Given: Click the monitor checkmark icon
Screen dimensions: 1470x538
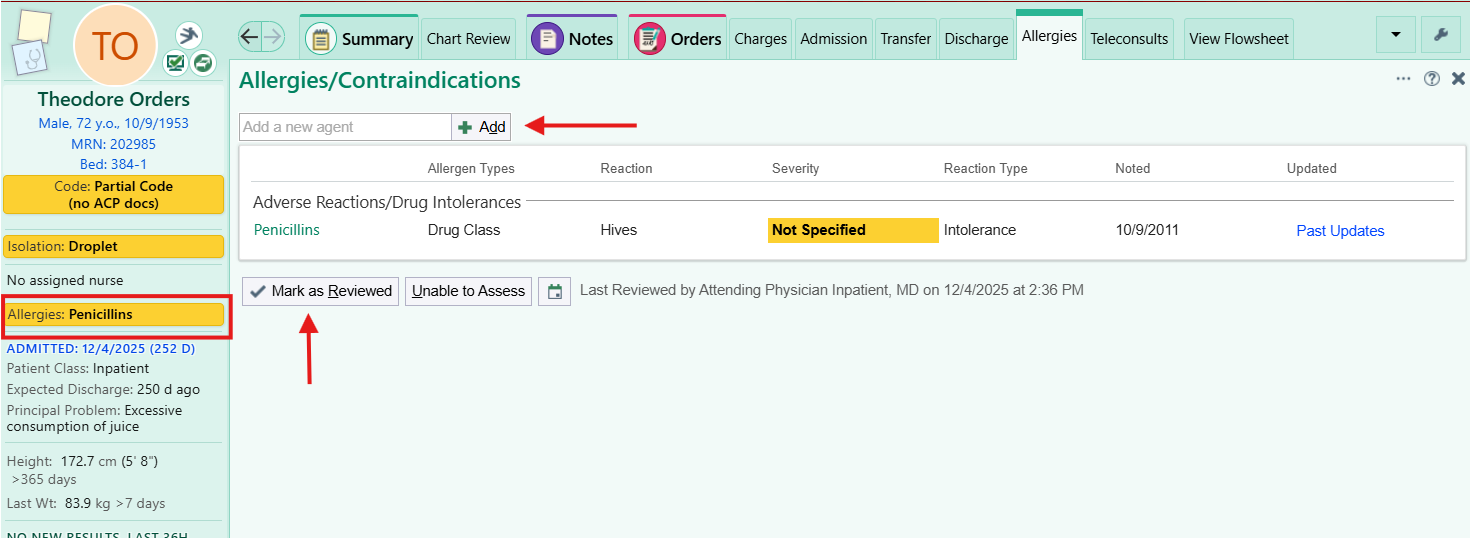Looking at the screenshot, I should click(x=176, y=63).
